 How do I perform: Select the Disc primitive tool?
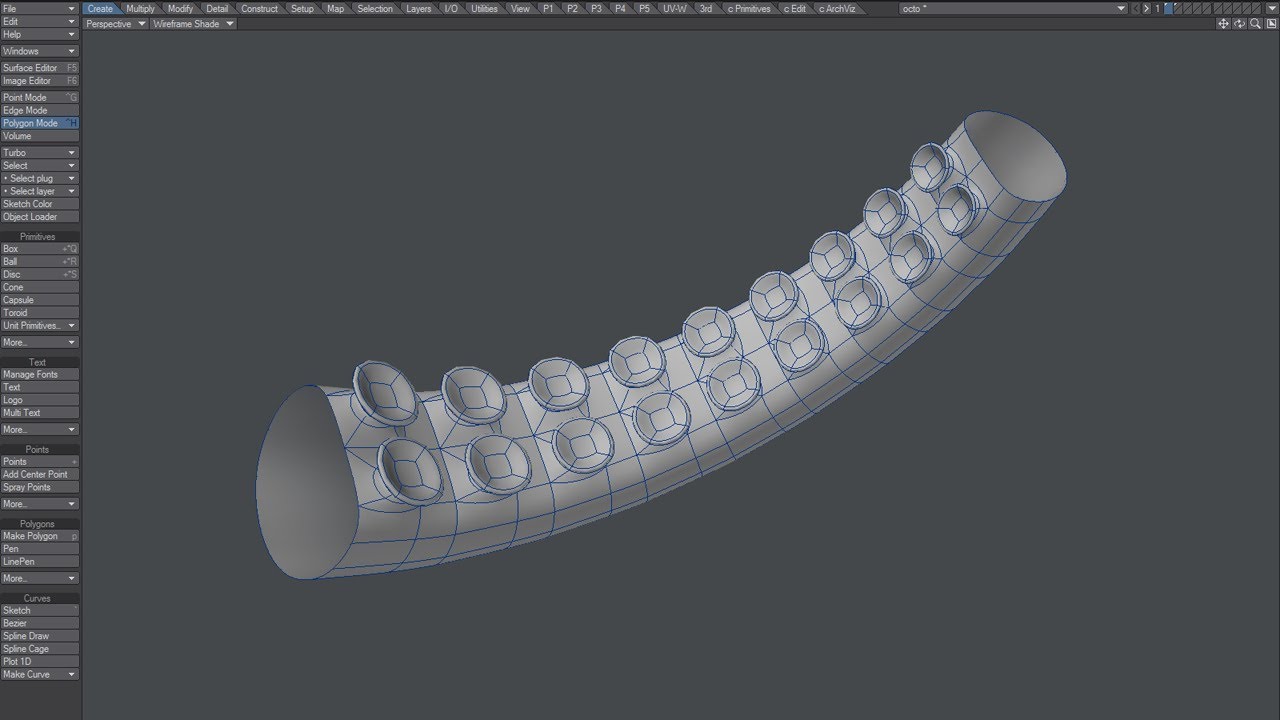click(x=40, y=274)
